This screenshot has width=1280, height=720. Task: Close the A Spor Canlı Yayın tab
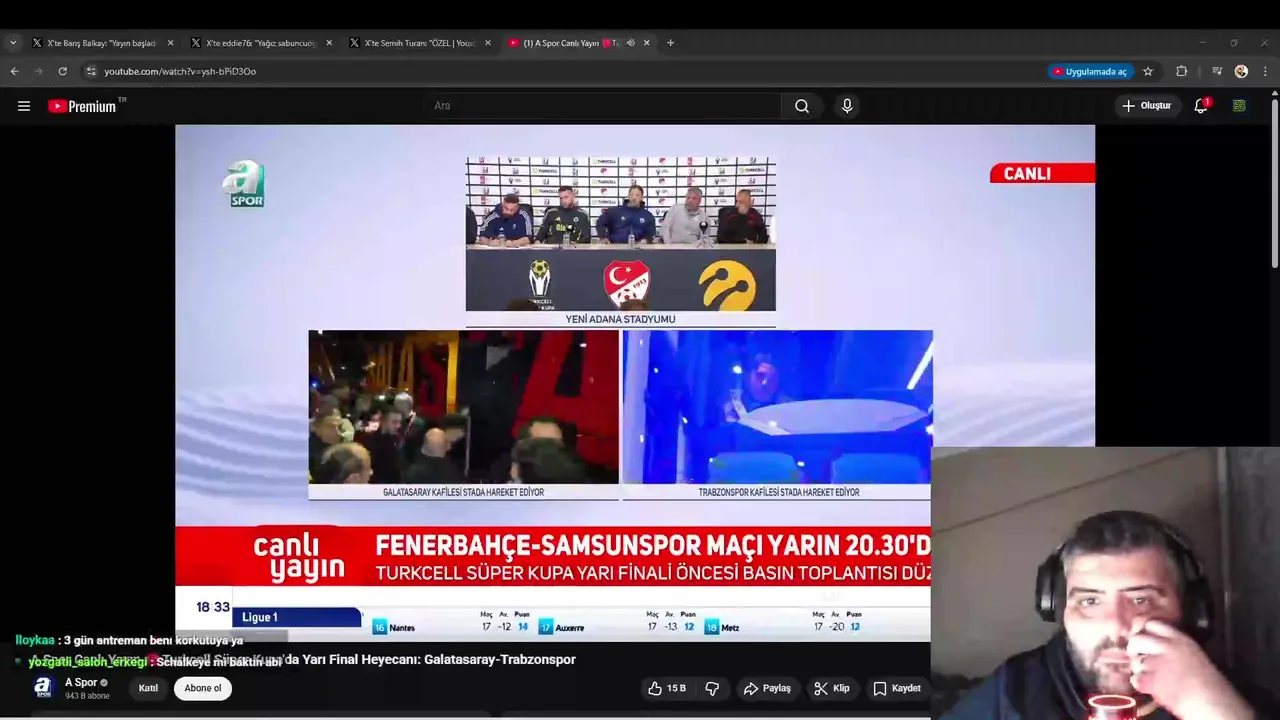[x=646, y=43]
